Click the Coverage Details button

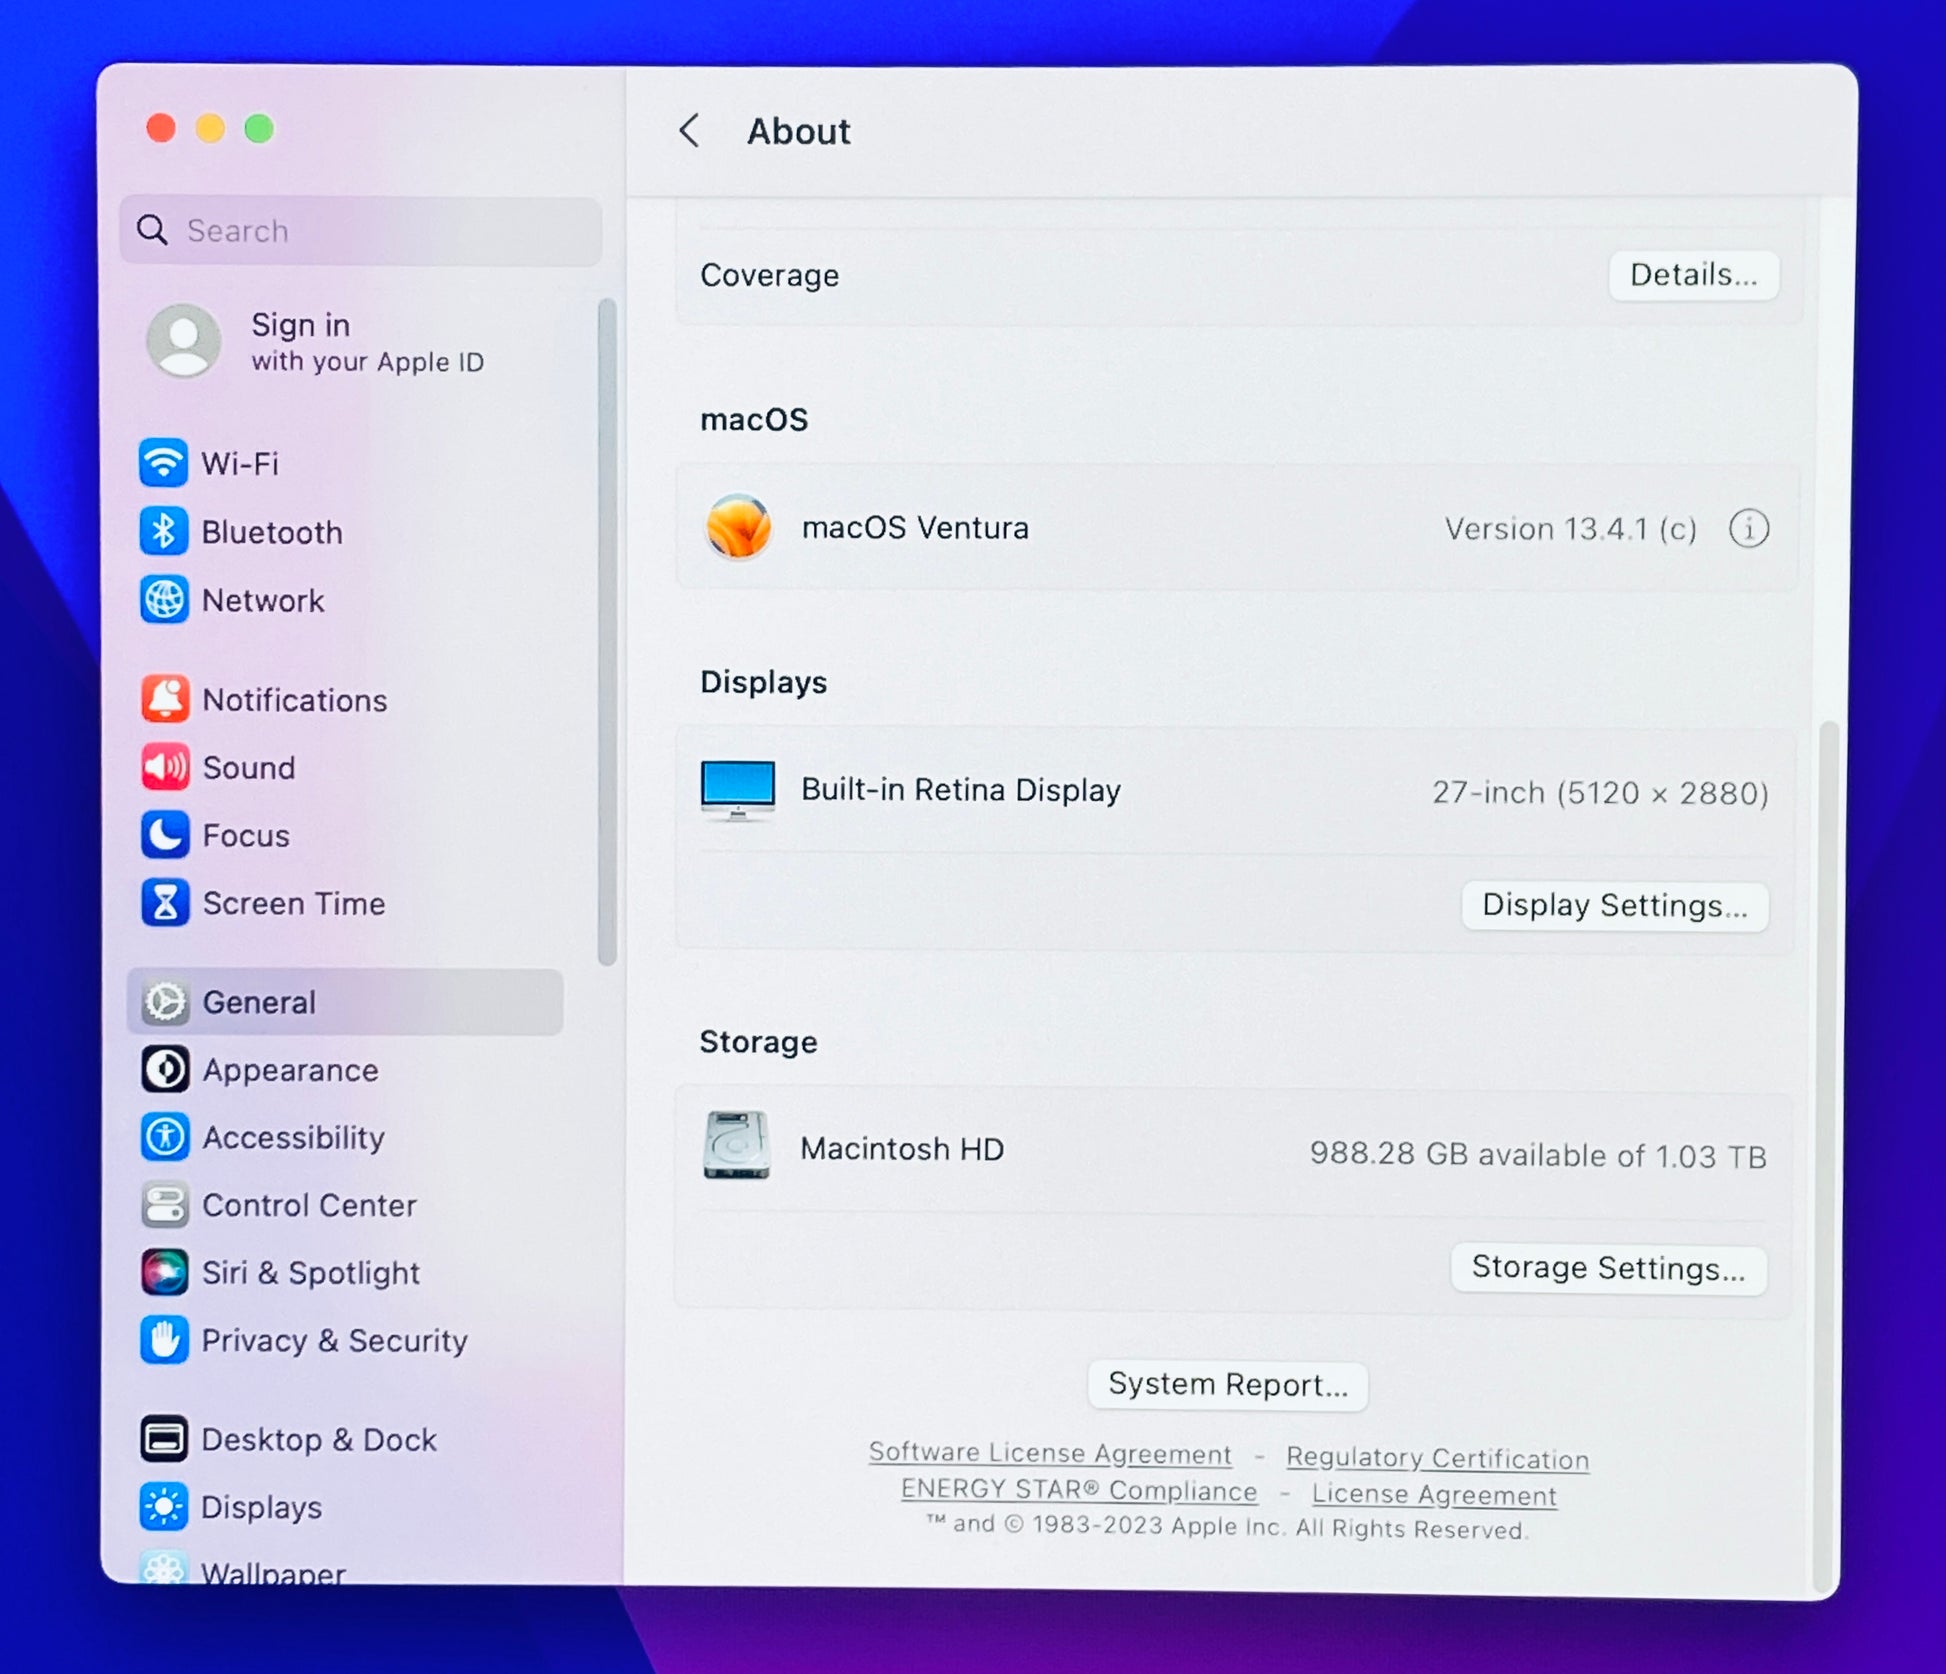1693,275
